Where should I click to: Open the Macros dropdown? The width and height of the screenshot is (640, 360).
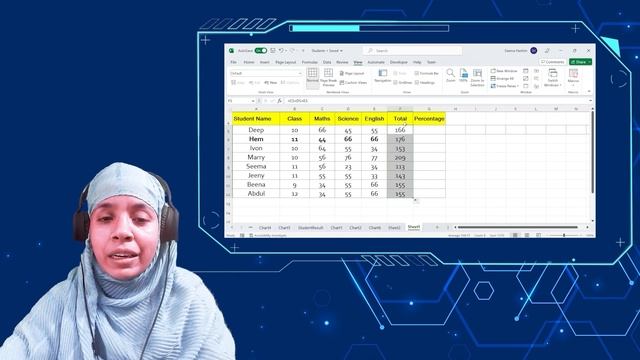point(573,78)
